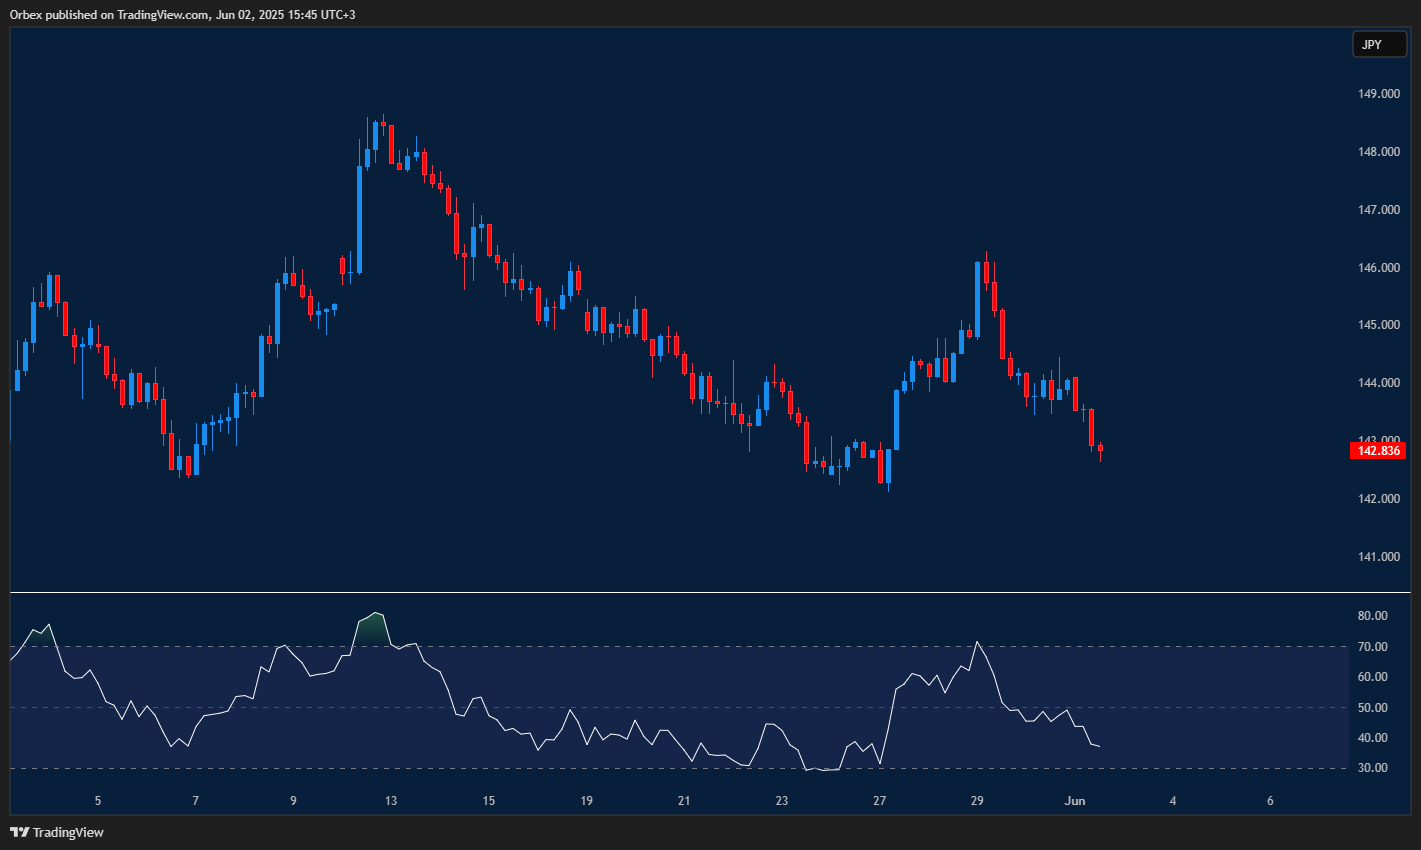
Task: Toggle the 70.00 overbought dashed line
Action: (x=700, y=647)
